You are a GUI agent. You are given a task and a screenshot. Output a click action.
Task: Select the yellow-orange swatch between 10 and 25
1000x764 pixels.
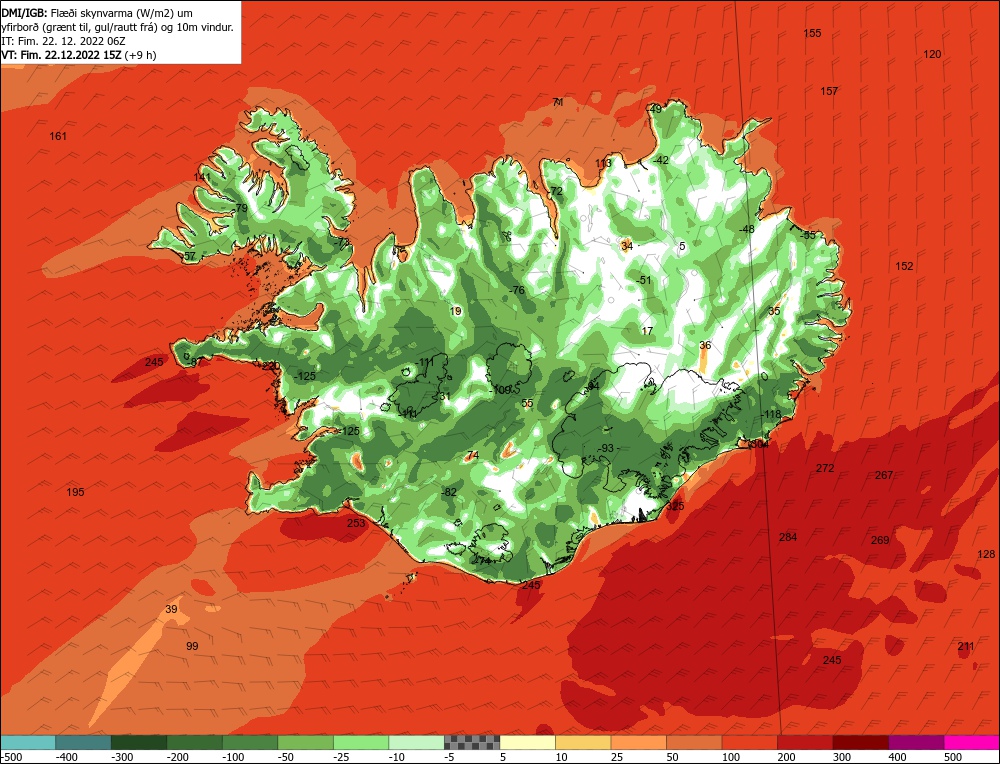tap(583, 742)
